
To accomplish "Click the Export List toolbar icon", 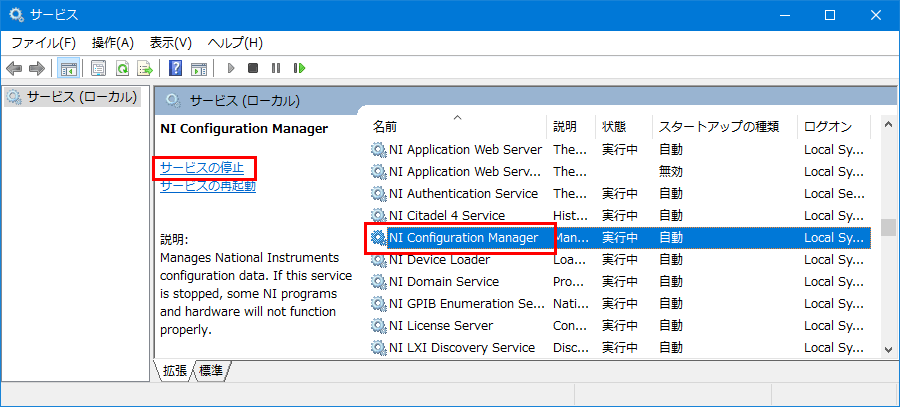I will point(144,68).
